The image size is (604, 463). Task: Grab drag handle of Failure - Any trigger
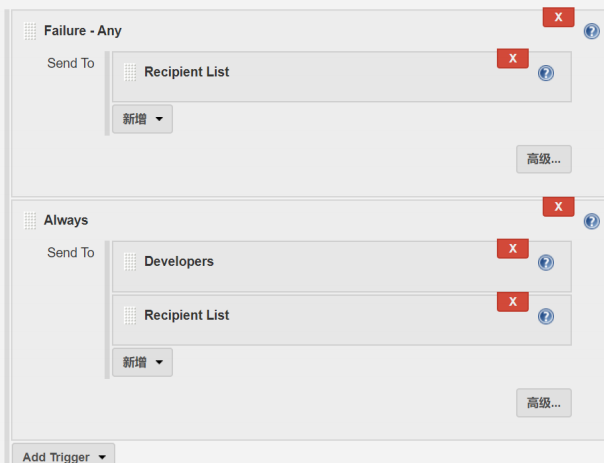30,31
